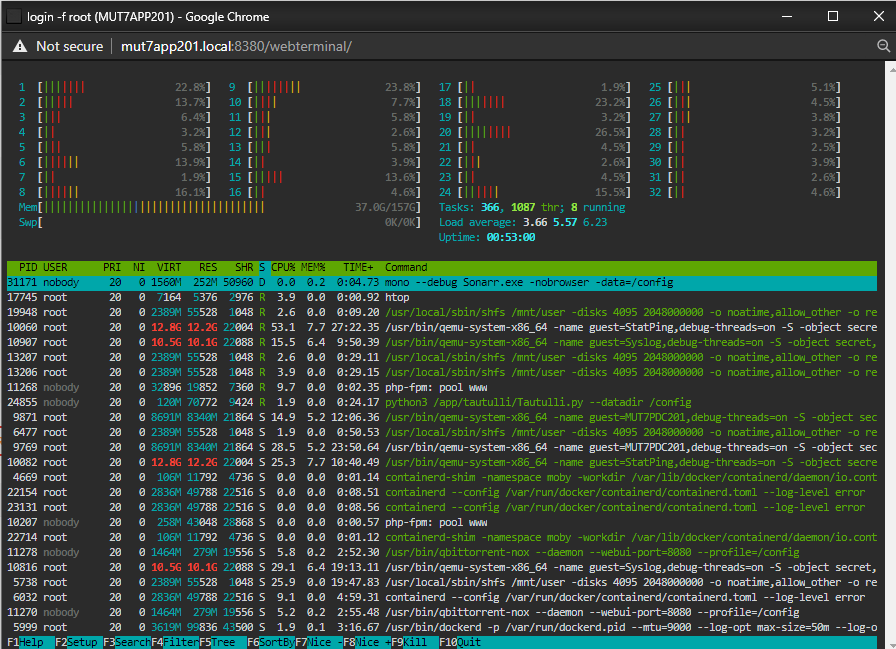
Task: Open the zoom magnifier icon in address bar
Action: point(883,46)
